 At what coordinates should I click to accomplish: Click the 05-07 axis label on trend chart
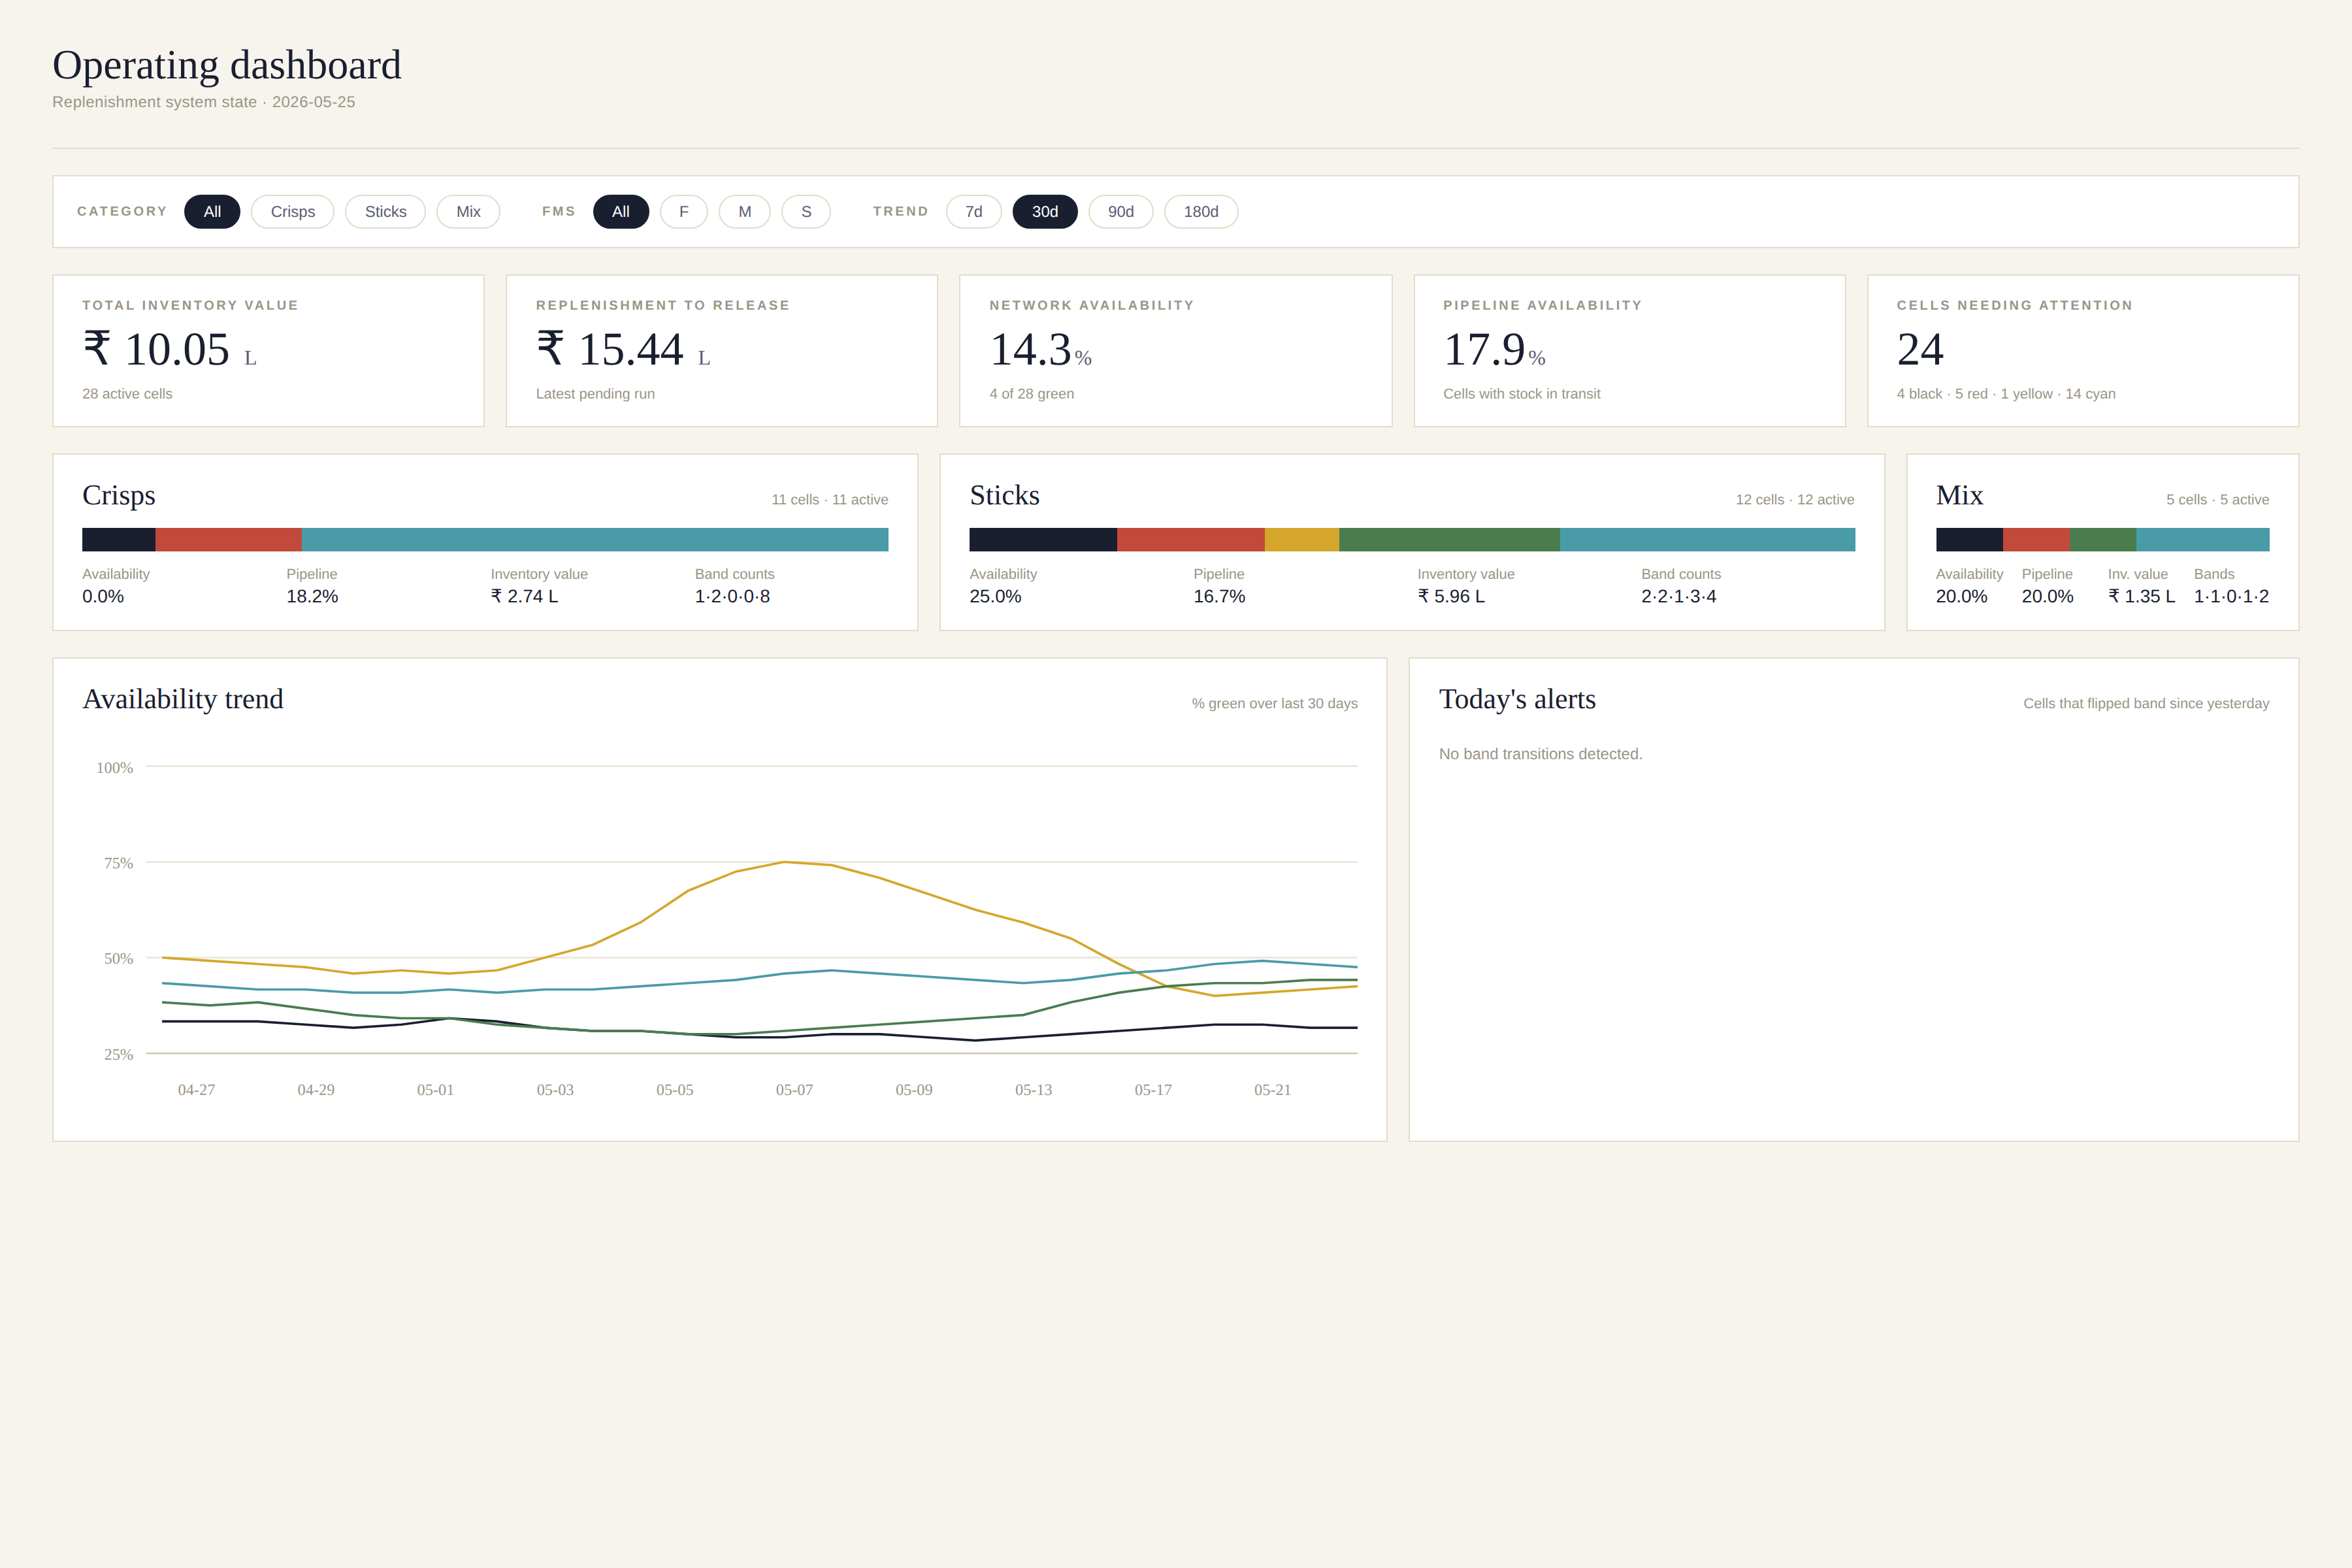click(794, 1090)
